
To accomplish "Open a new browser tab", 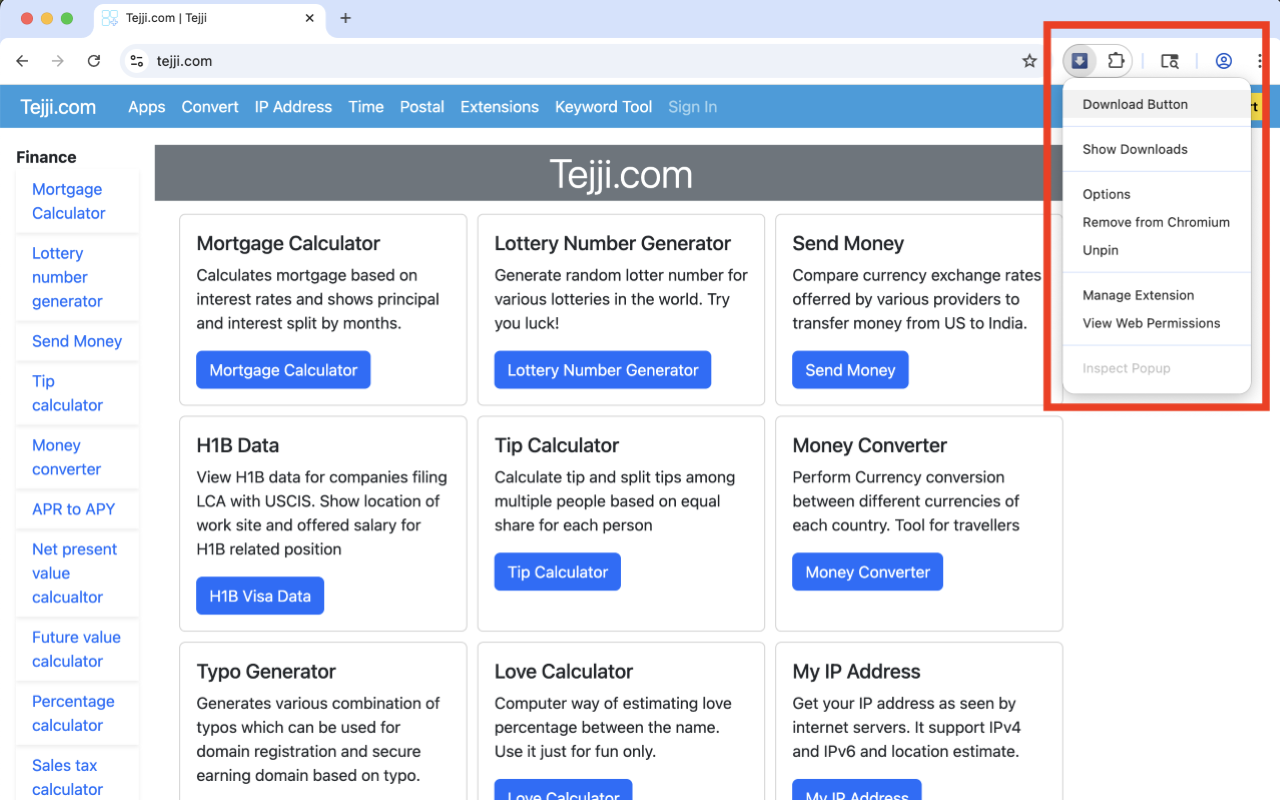I will (346, 18).
